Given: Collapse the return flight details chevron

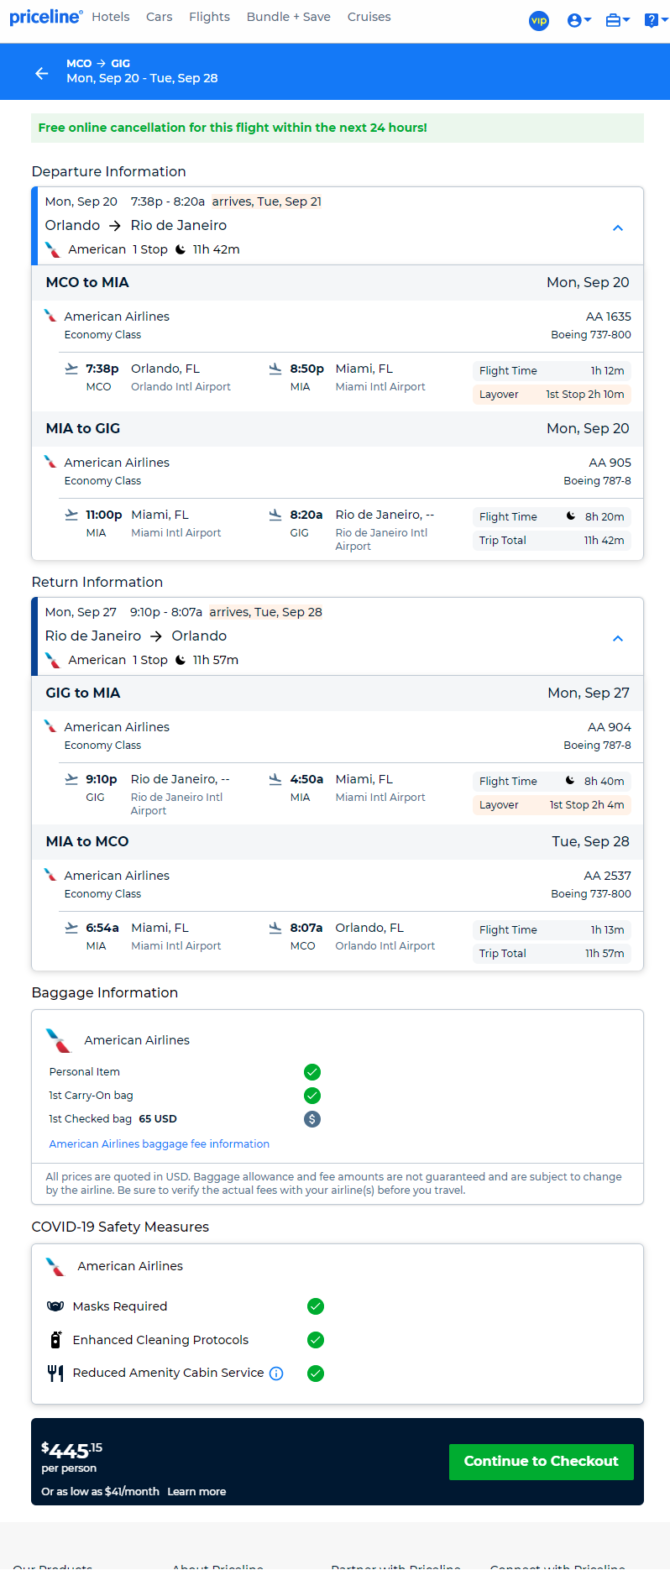Looking at the screenshot, I should pos(618,638).
